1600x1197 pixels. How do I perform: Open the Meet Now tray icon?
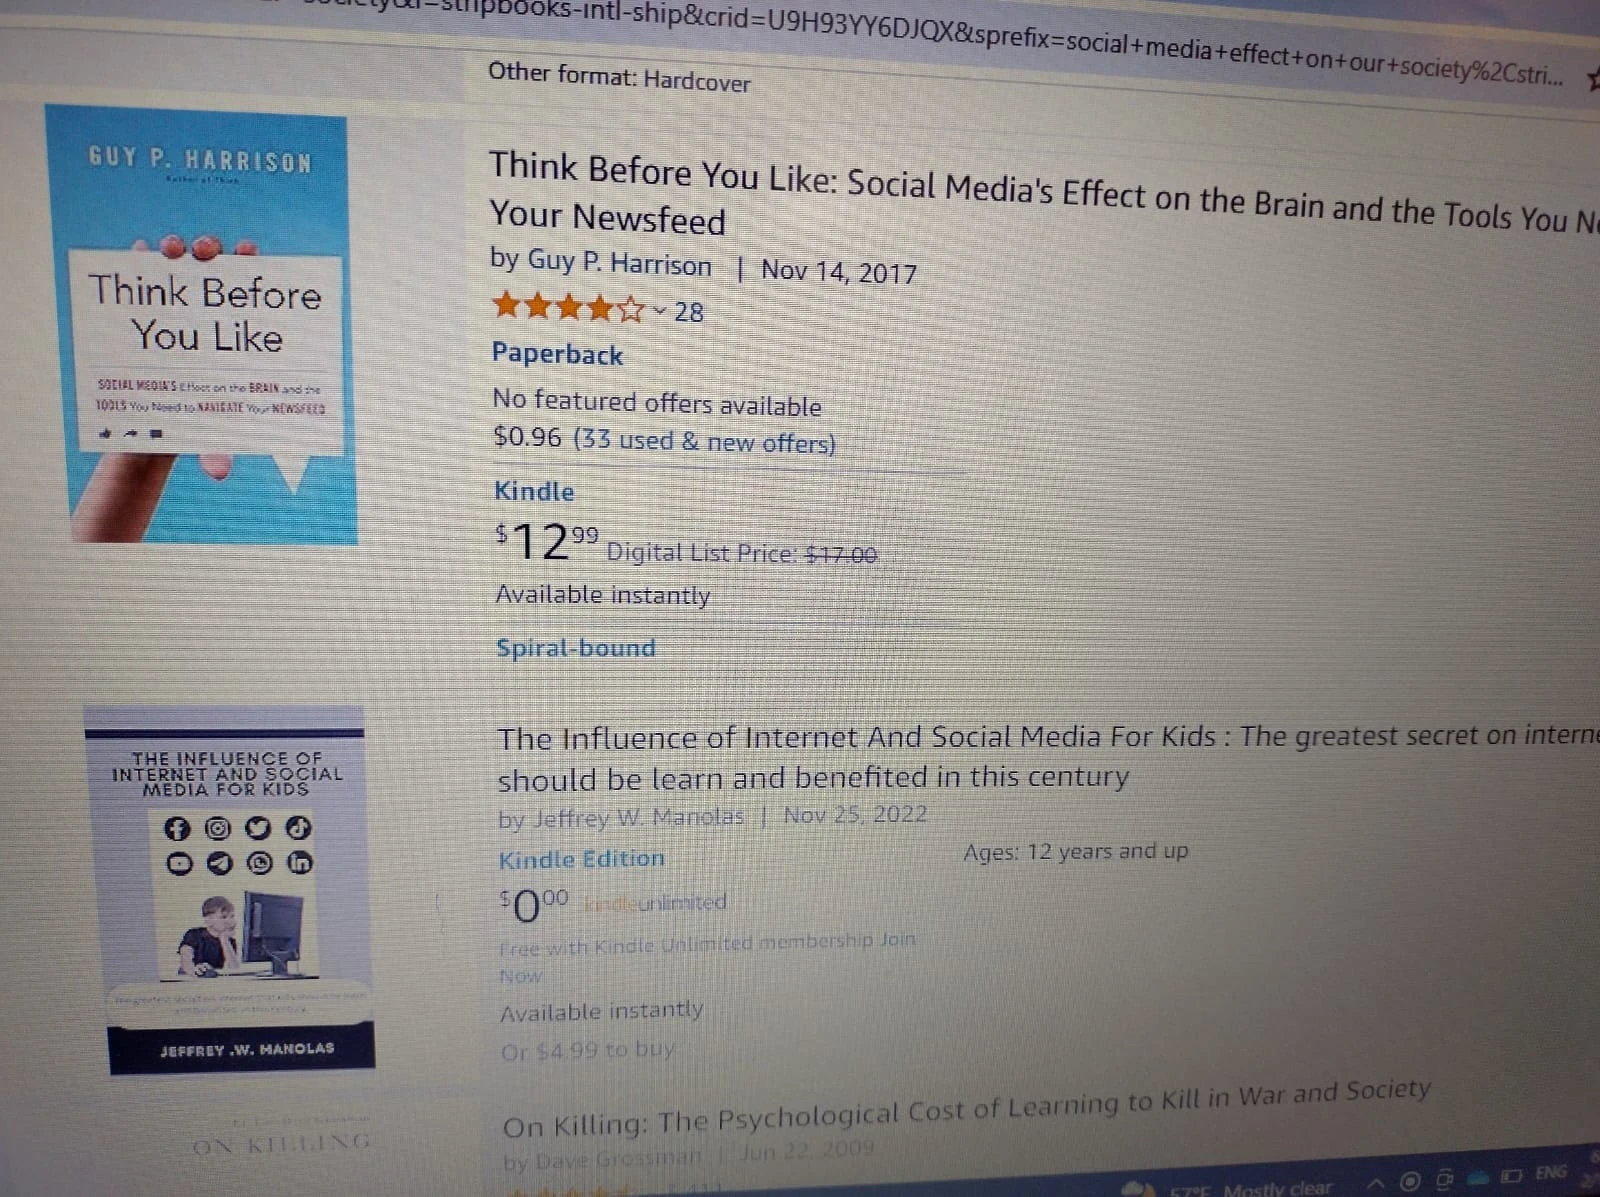click(x=1446, y=1180)
